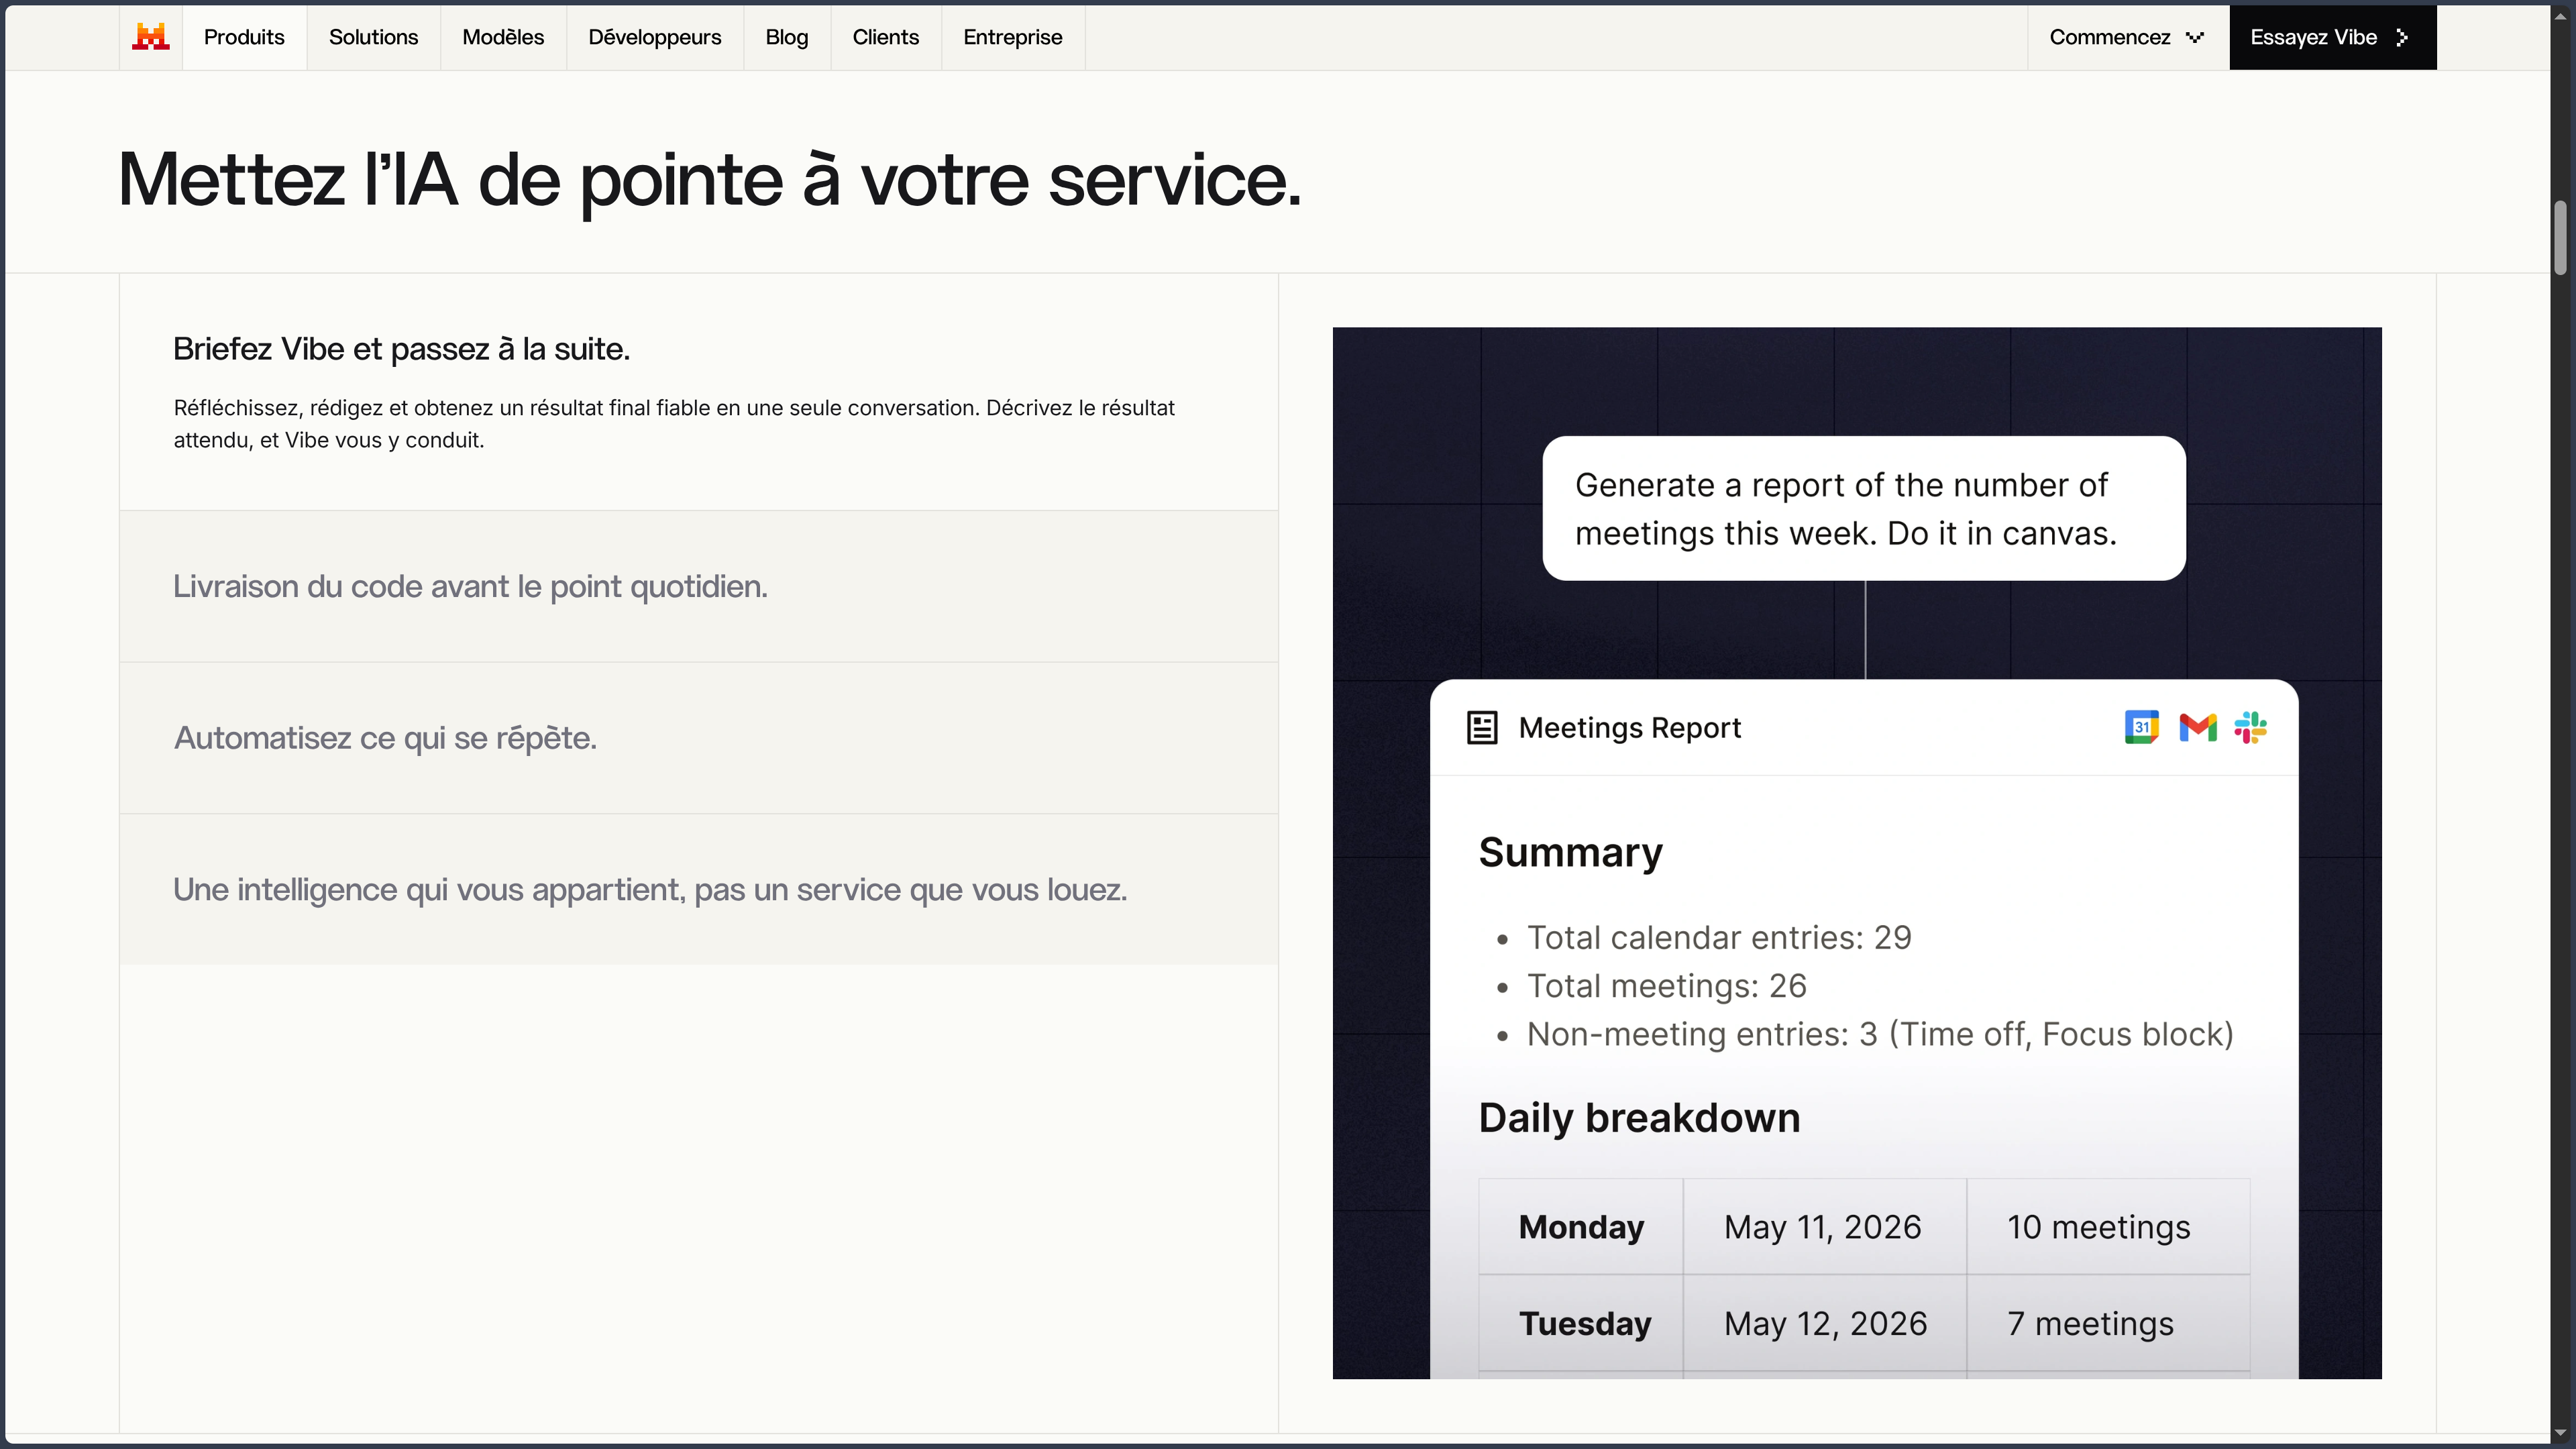Open the Modèles menu
Image resolution: width=2576 pixels, height=1449 pixels.
(503, 37)
